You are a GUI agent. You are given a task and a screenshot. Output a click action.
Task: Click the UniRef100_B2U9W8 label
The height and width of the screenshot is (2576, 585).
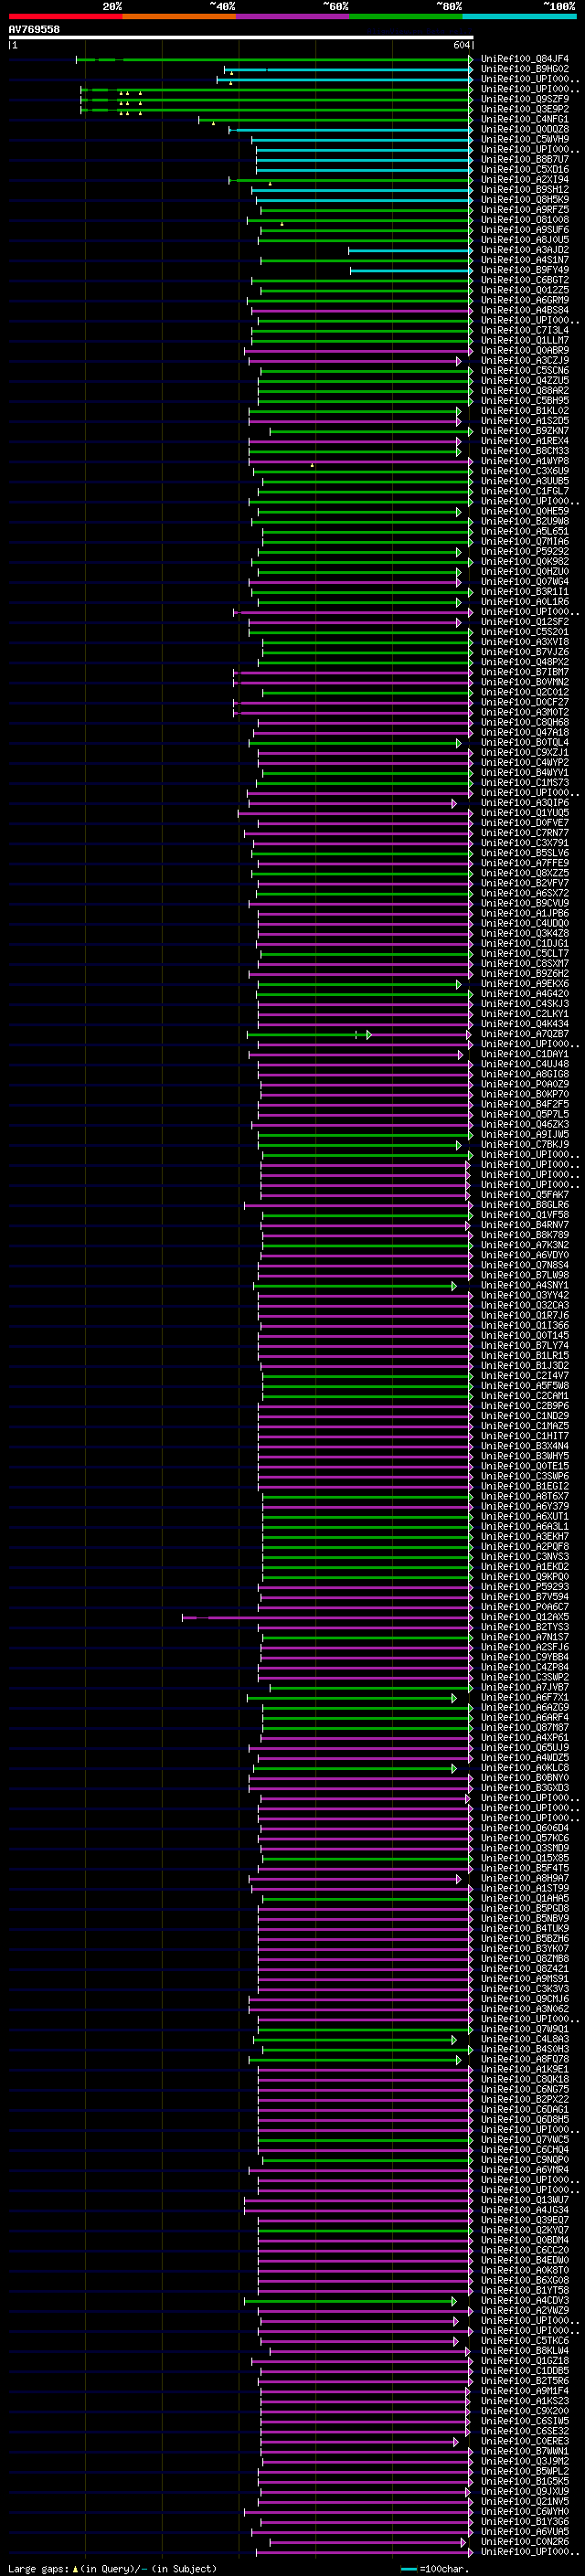(x=525, y=521)
